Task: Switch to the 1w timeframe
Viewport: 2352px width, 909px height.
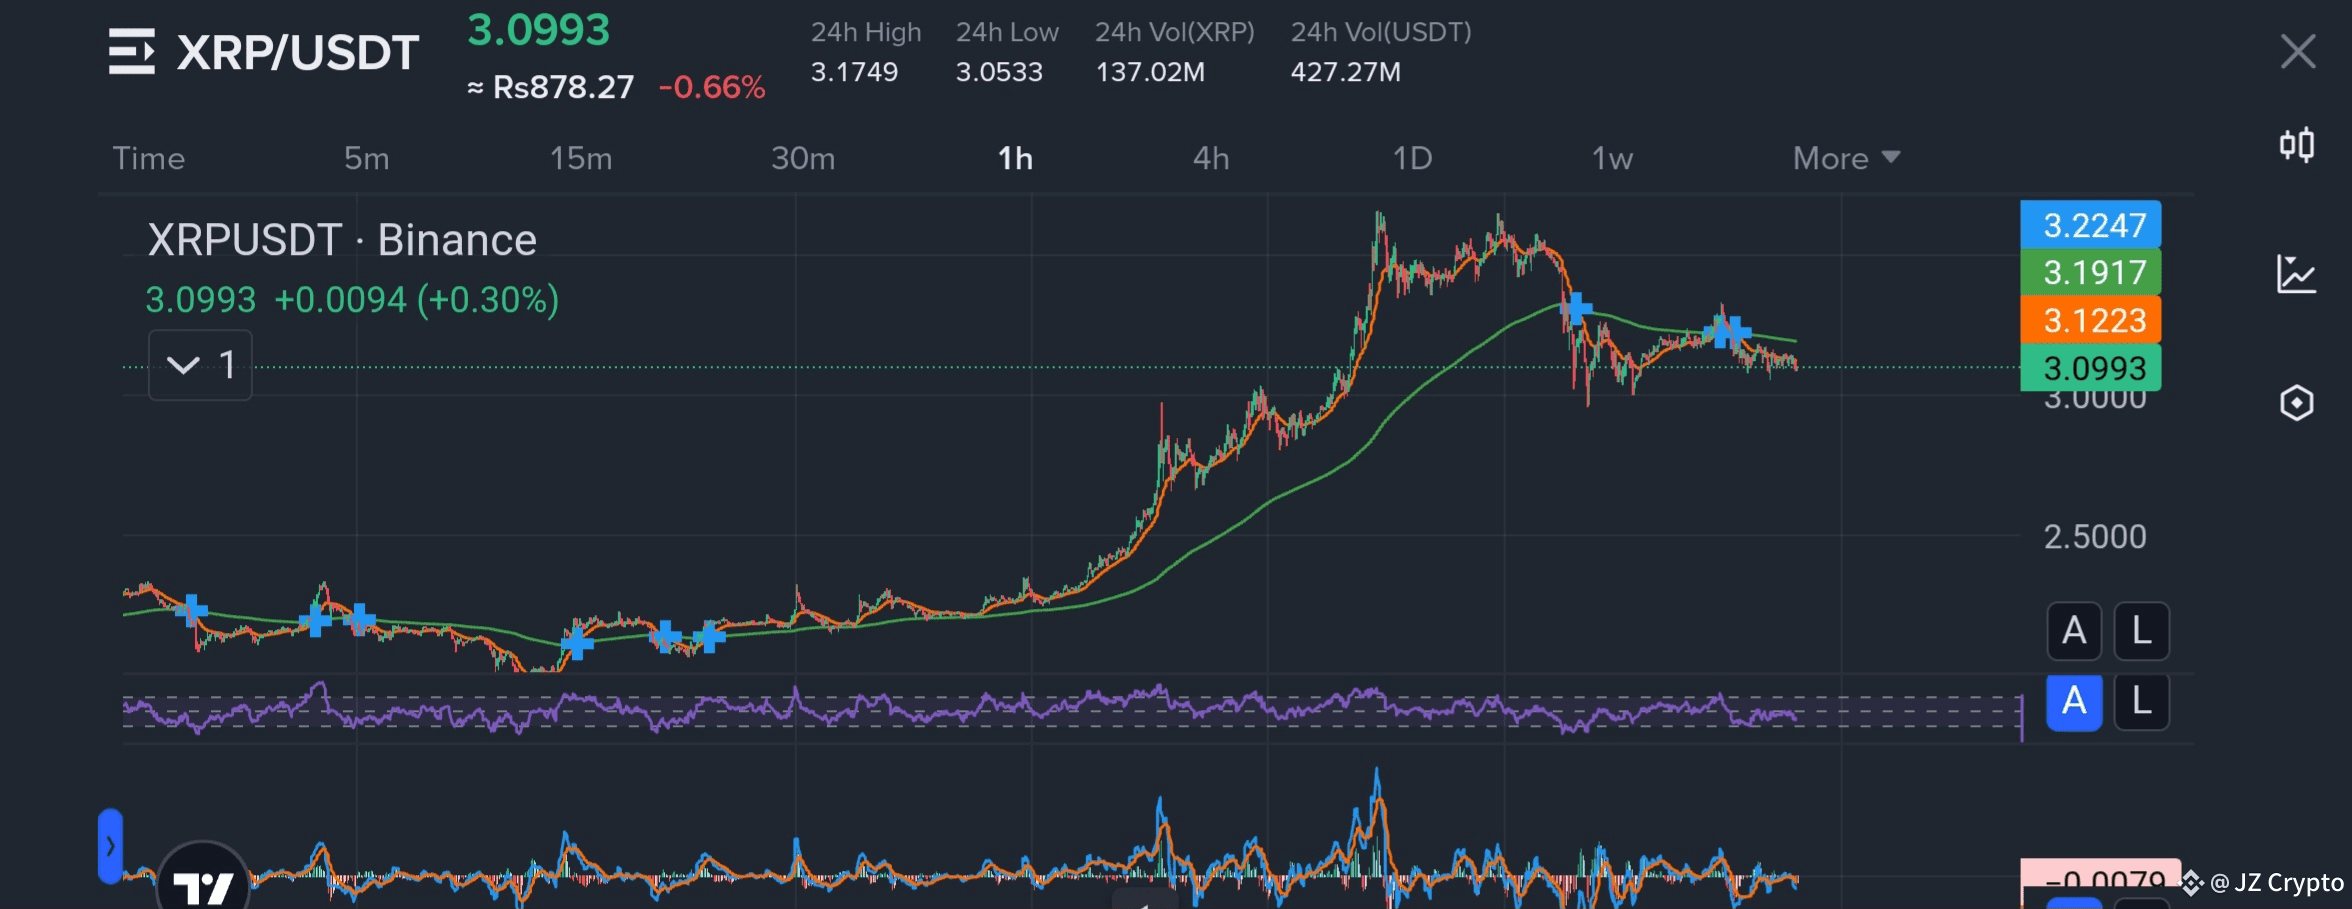Action: pos(1612,158)
